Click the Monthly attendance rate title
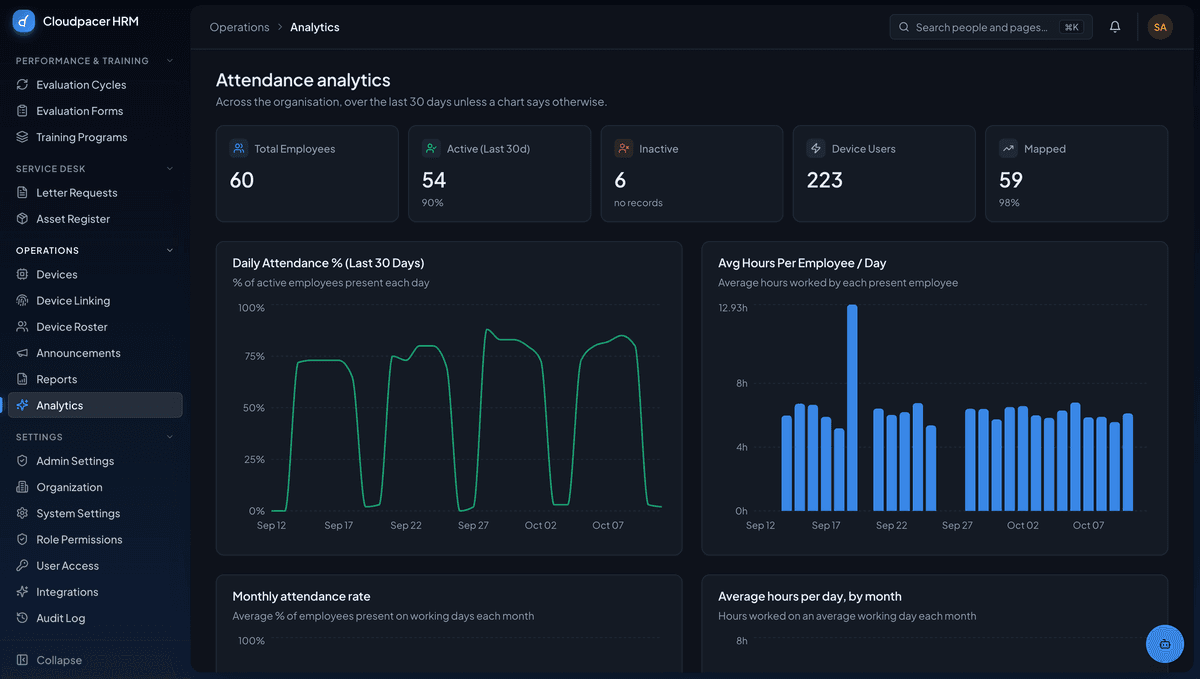This screenshot has width=1200, height=679. pyautogui.click(x=301, y=596)
